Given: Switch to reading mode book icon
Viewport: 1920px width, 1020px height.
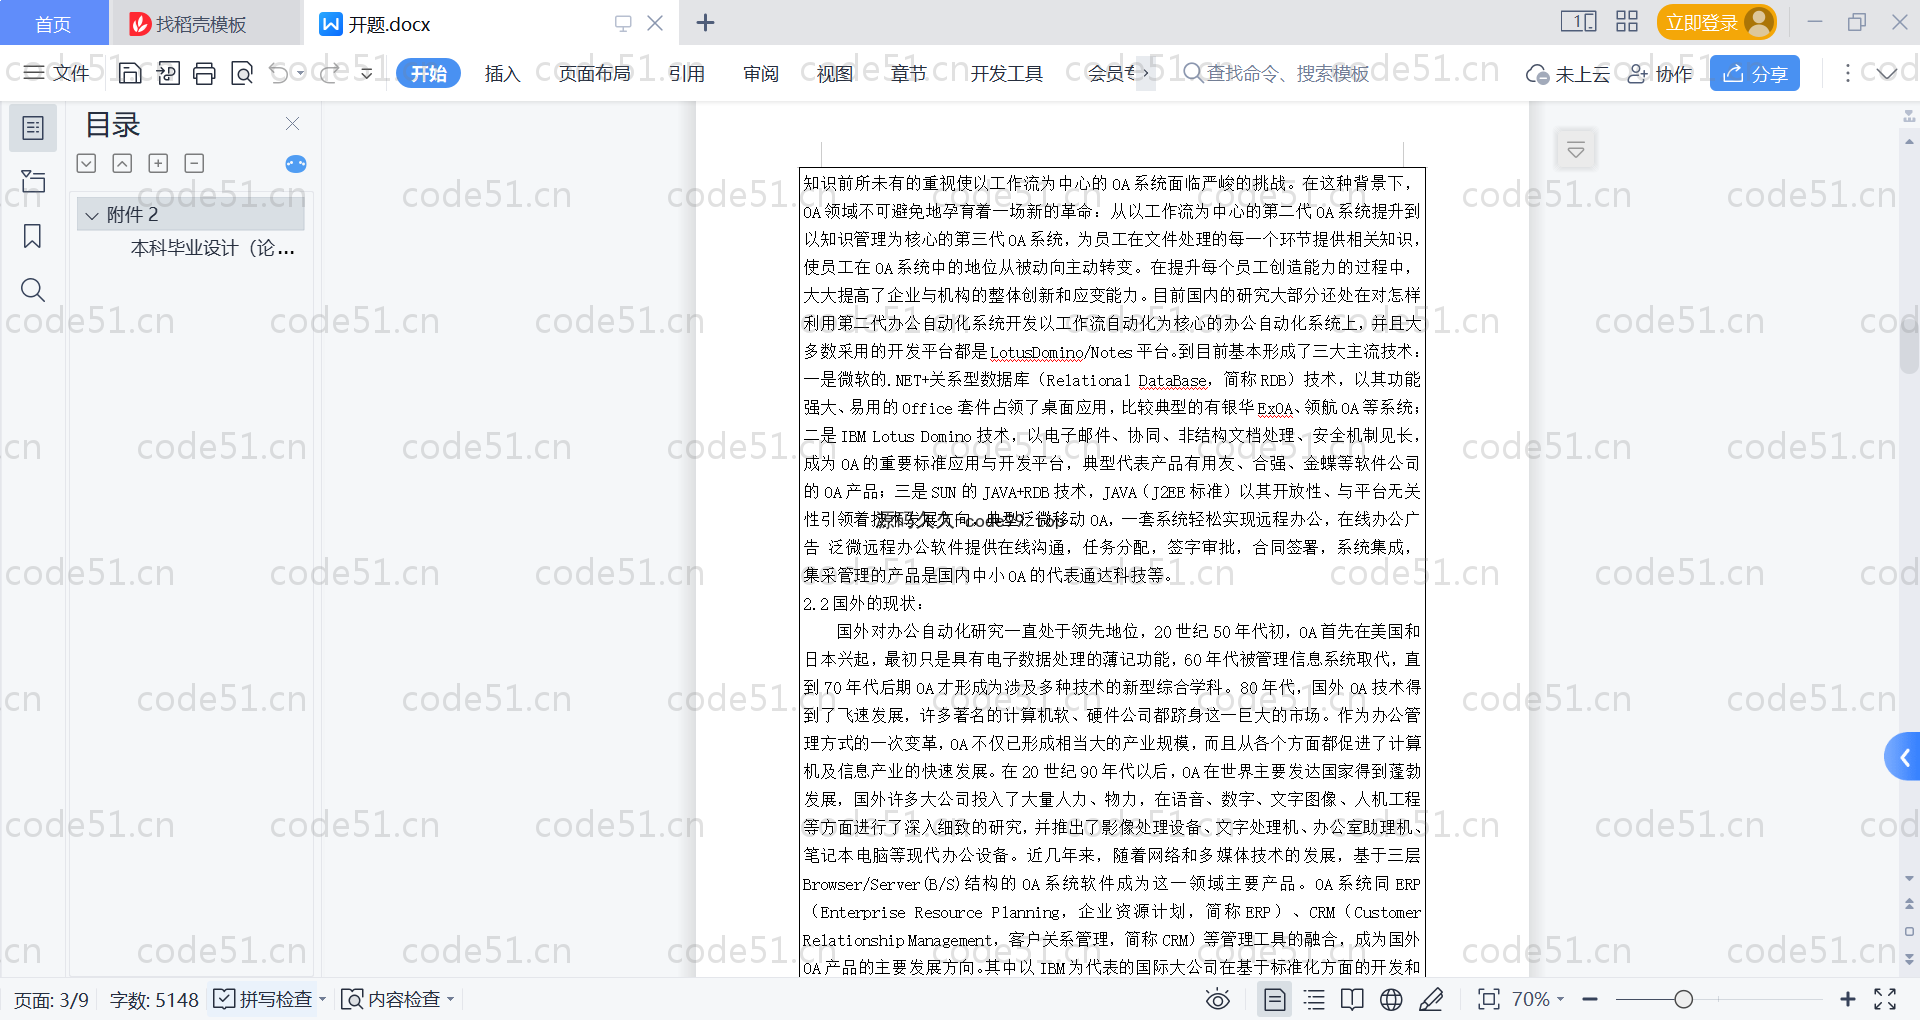Looking at the screenshot, I should [1352, 999].
